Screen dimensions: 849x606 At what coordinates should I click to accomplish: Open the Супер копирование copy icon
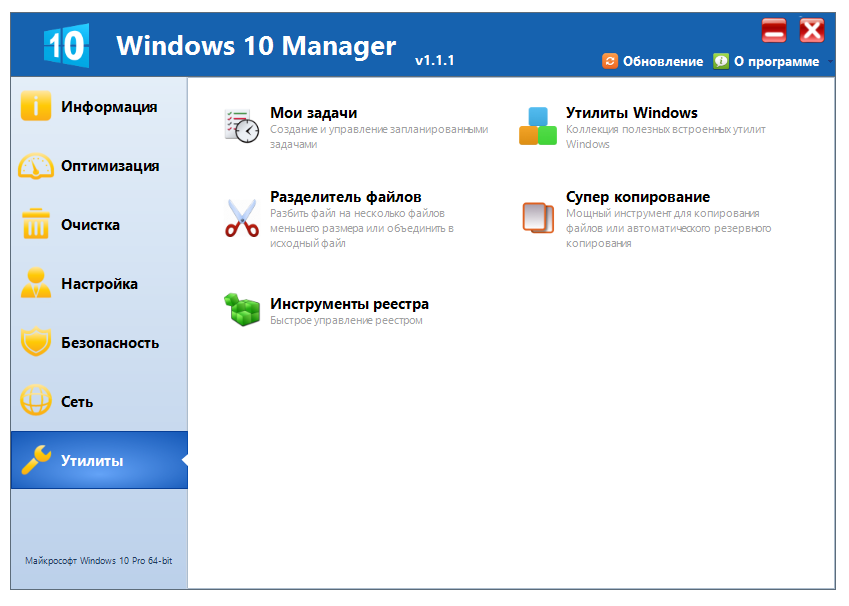point(538,218)
